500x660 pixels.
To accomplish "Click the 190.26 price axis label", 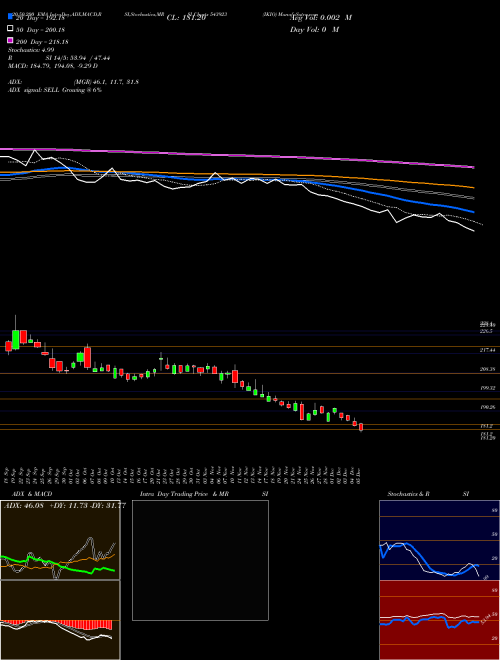I will [x=488, y=407].
